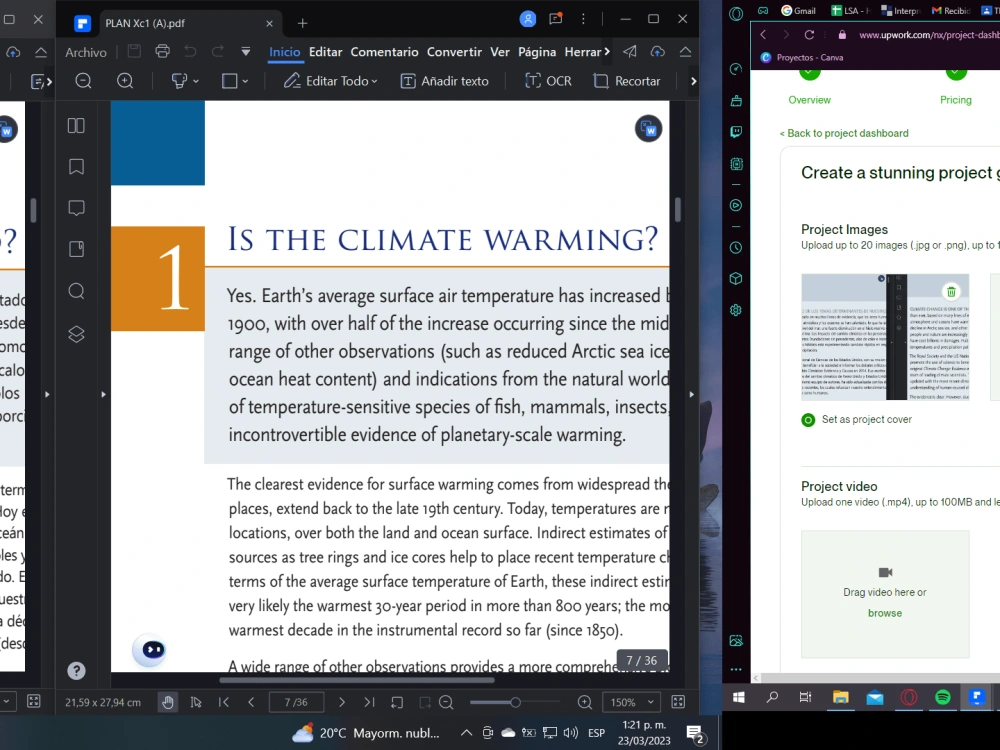This screenshot has height=750, width=1000.
Task: Open the layers panel in sidebar
Action: [x=76, y=334]
